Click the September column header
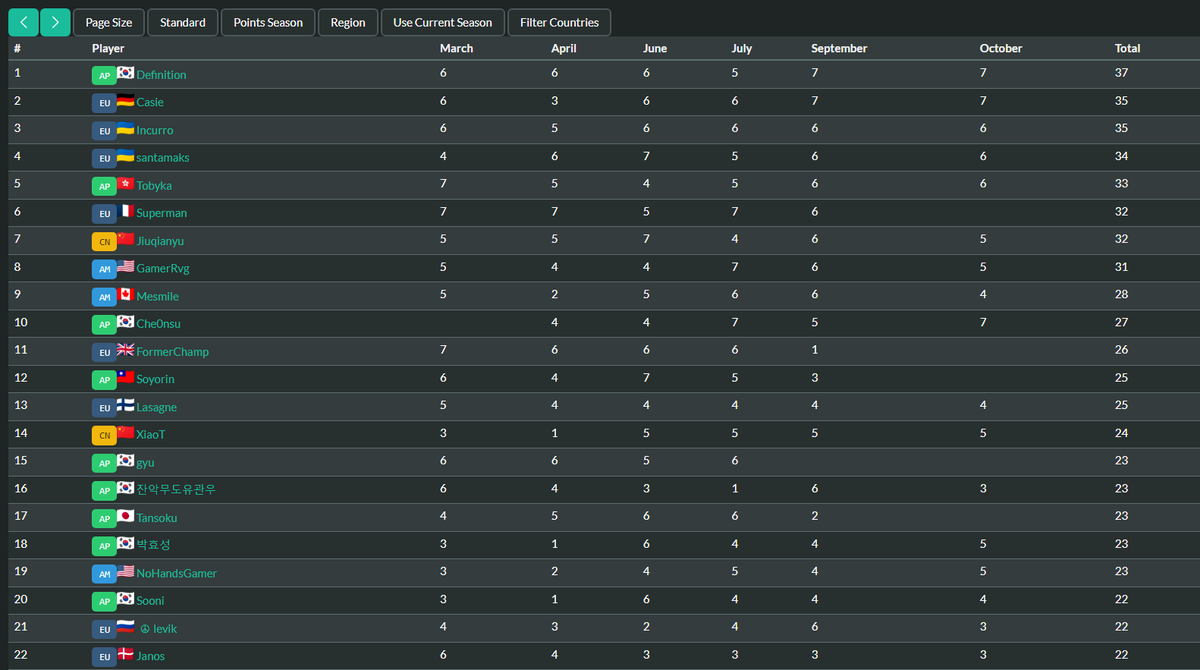1200x670 pixels. click(839, 48)
